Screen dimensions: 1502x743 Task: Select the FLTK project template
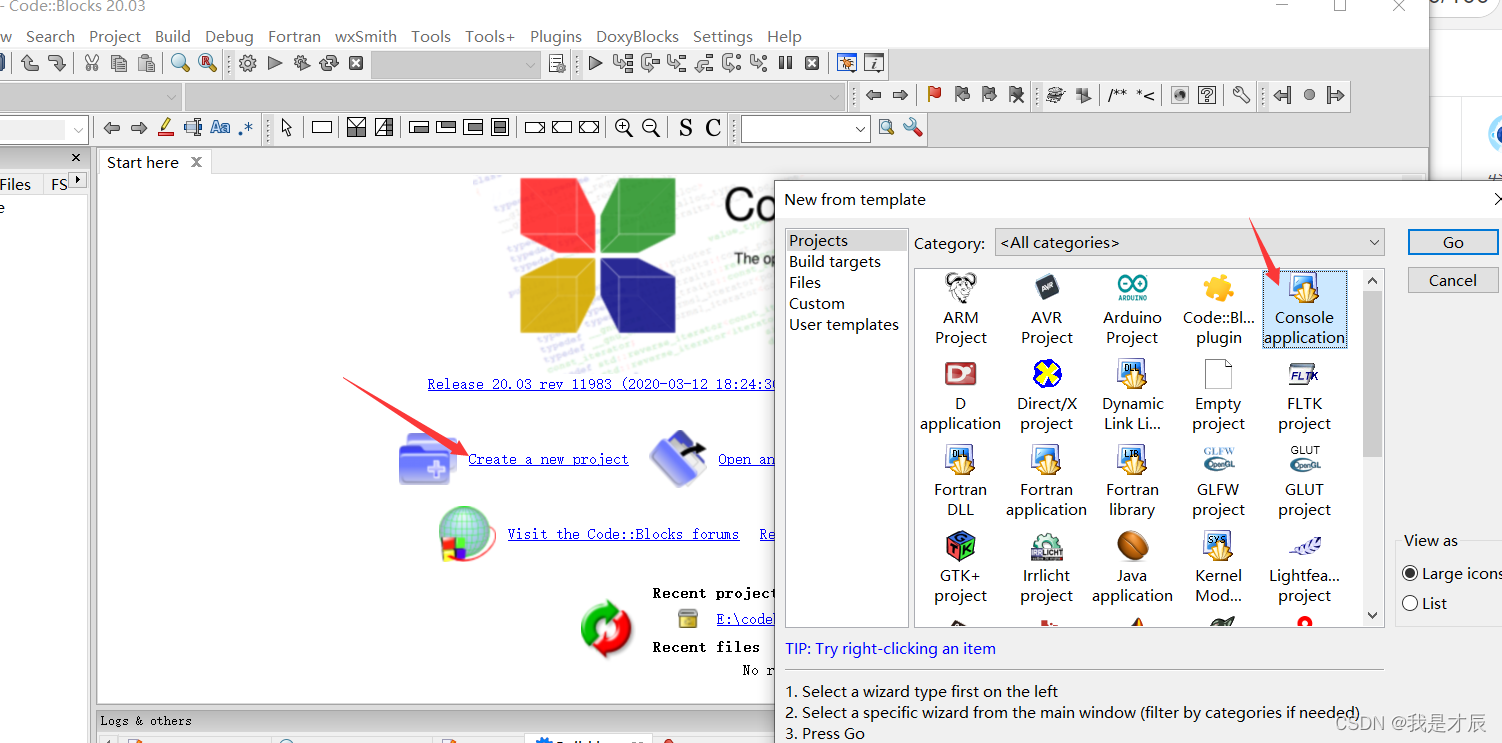(x=1304, y=395)
